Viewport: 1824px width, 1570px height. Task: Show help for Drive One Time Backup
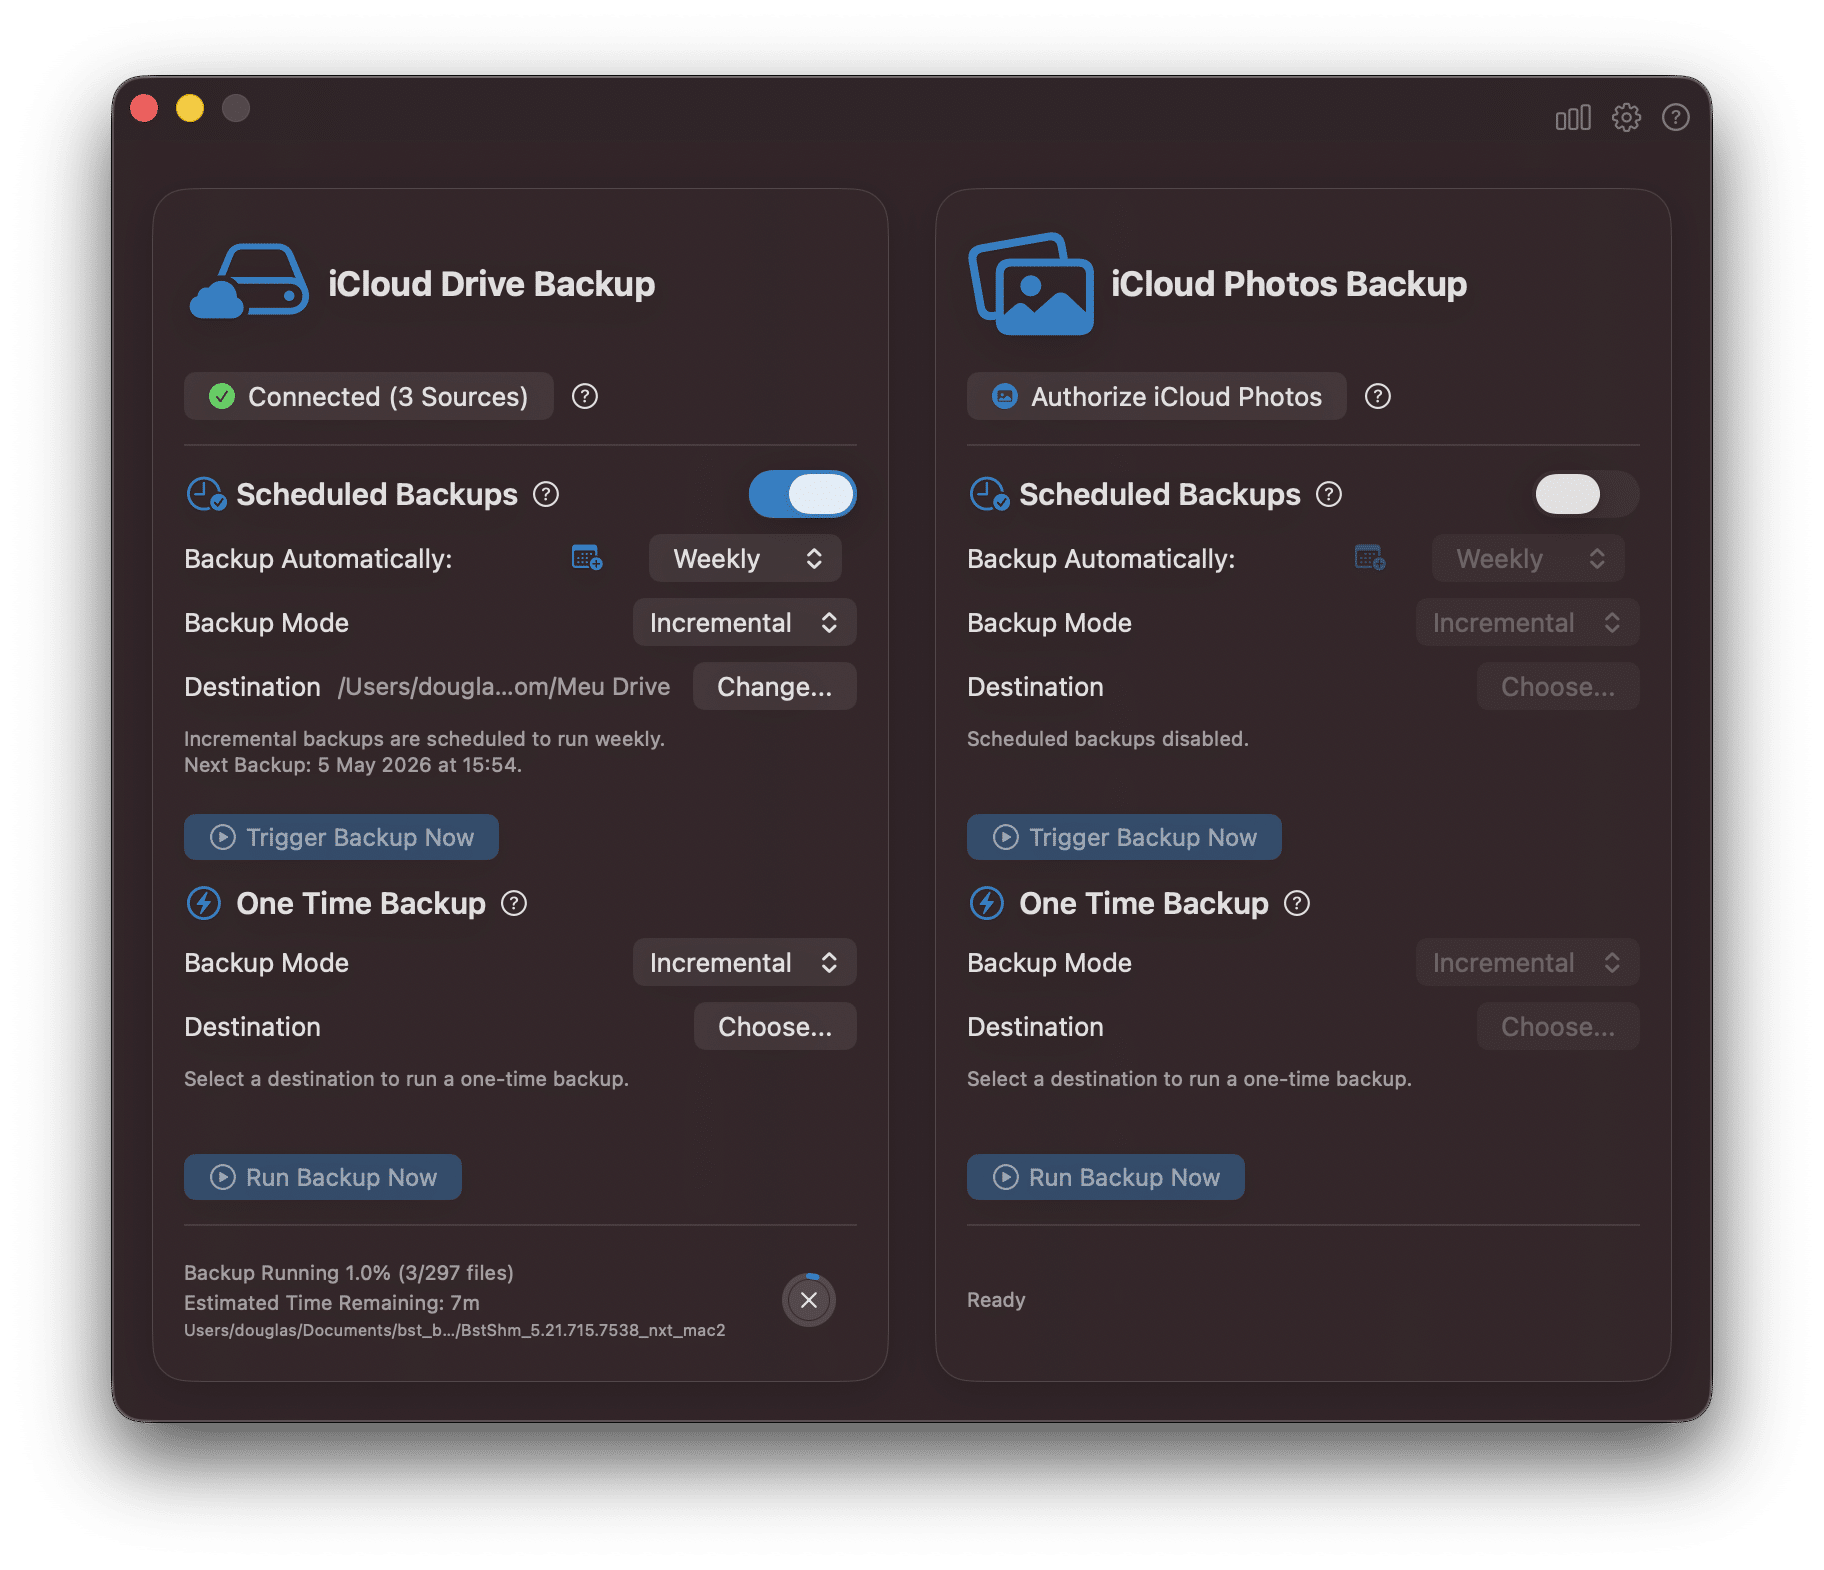[x=513, y=904]
